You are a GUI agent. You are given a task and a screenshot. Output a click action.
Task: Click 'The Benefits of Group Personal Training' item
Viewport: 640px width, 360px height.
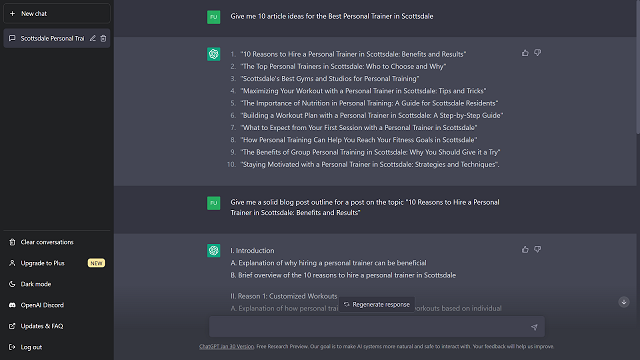coord(370,152)
